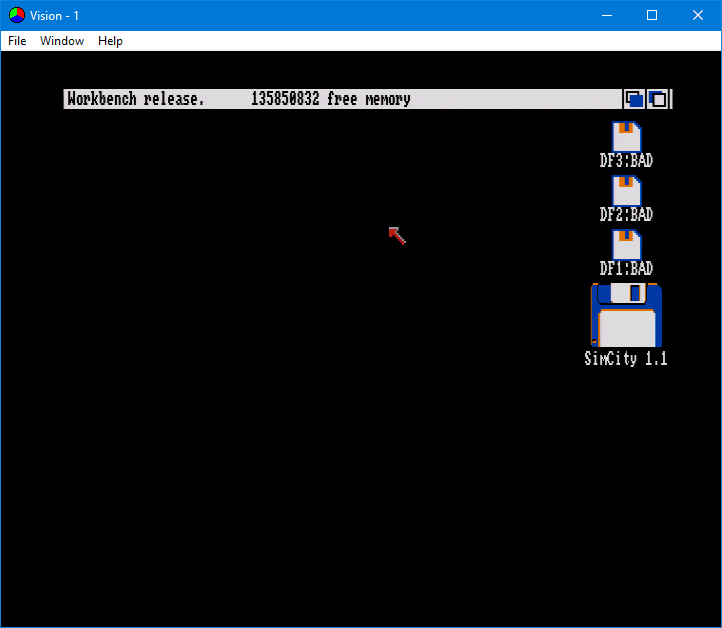Click the Workbench screen-to-front gadget
Viewport: 722px width, 628px height.
658,99
